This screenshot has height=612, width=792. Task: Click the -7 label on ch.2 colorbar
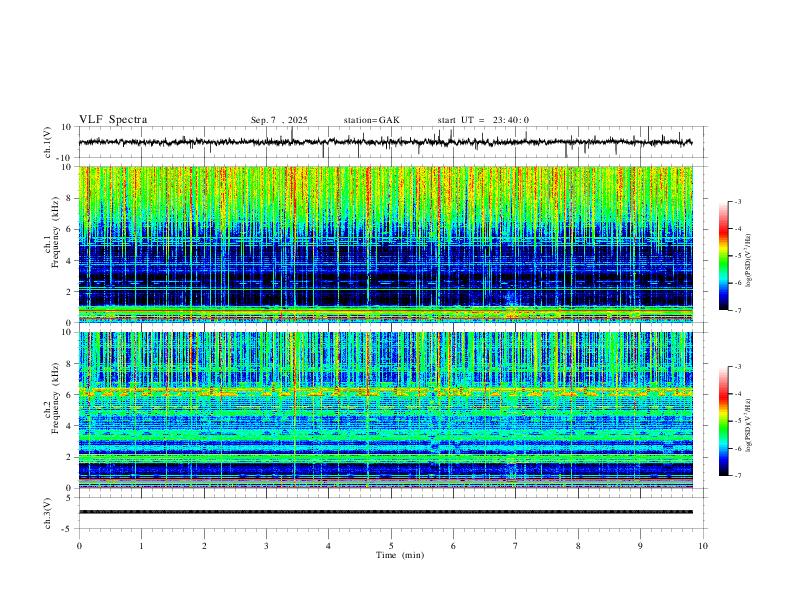tap(737, 476)
